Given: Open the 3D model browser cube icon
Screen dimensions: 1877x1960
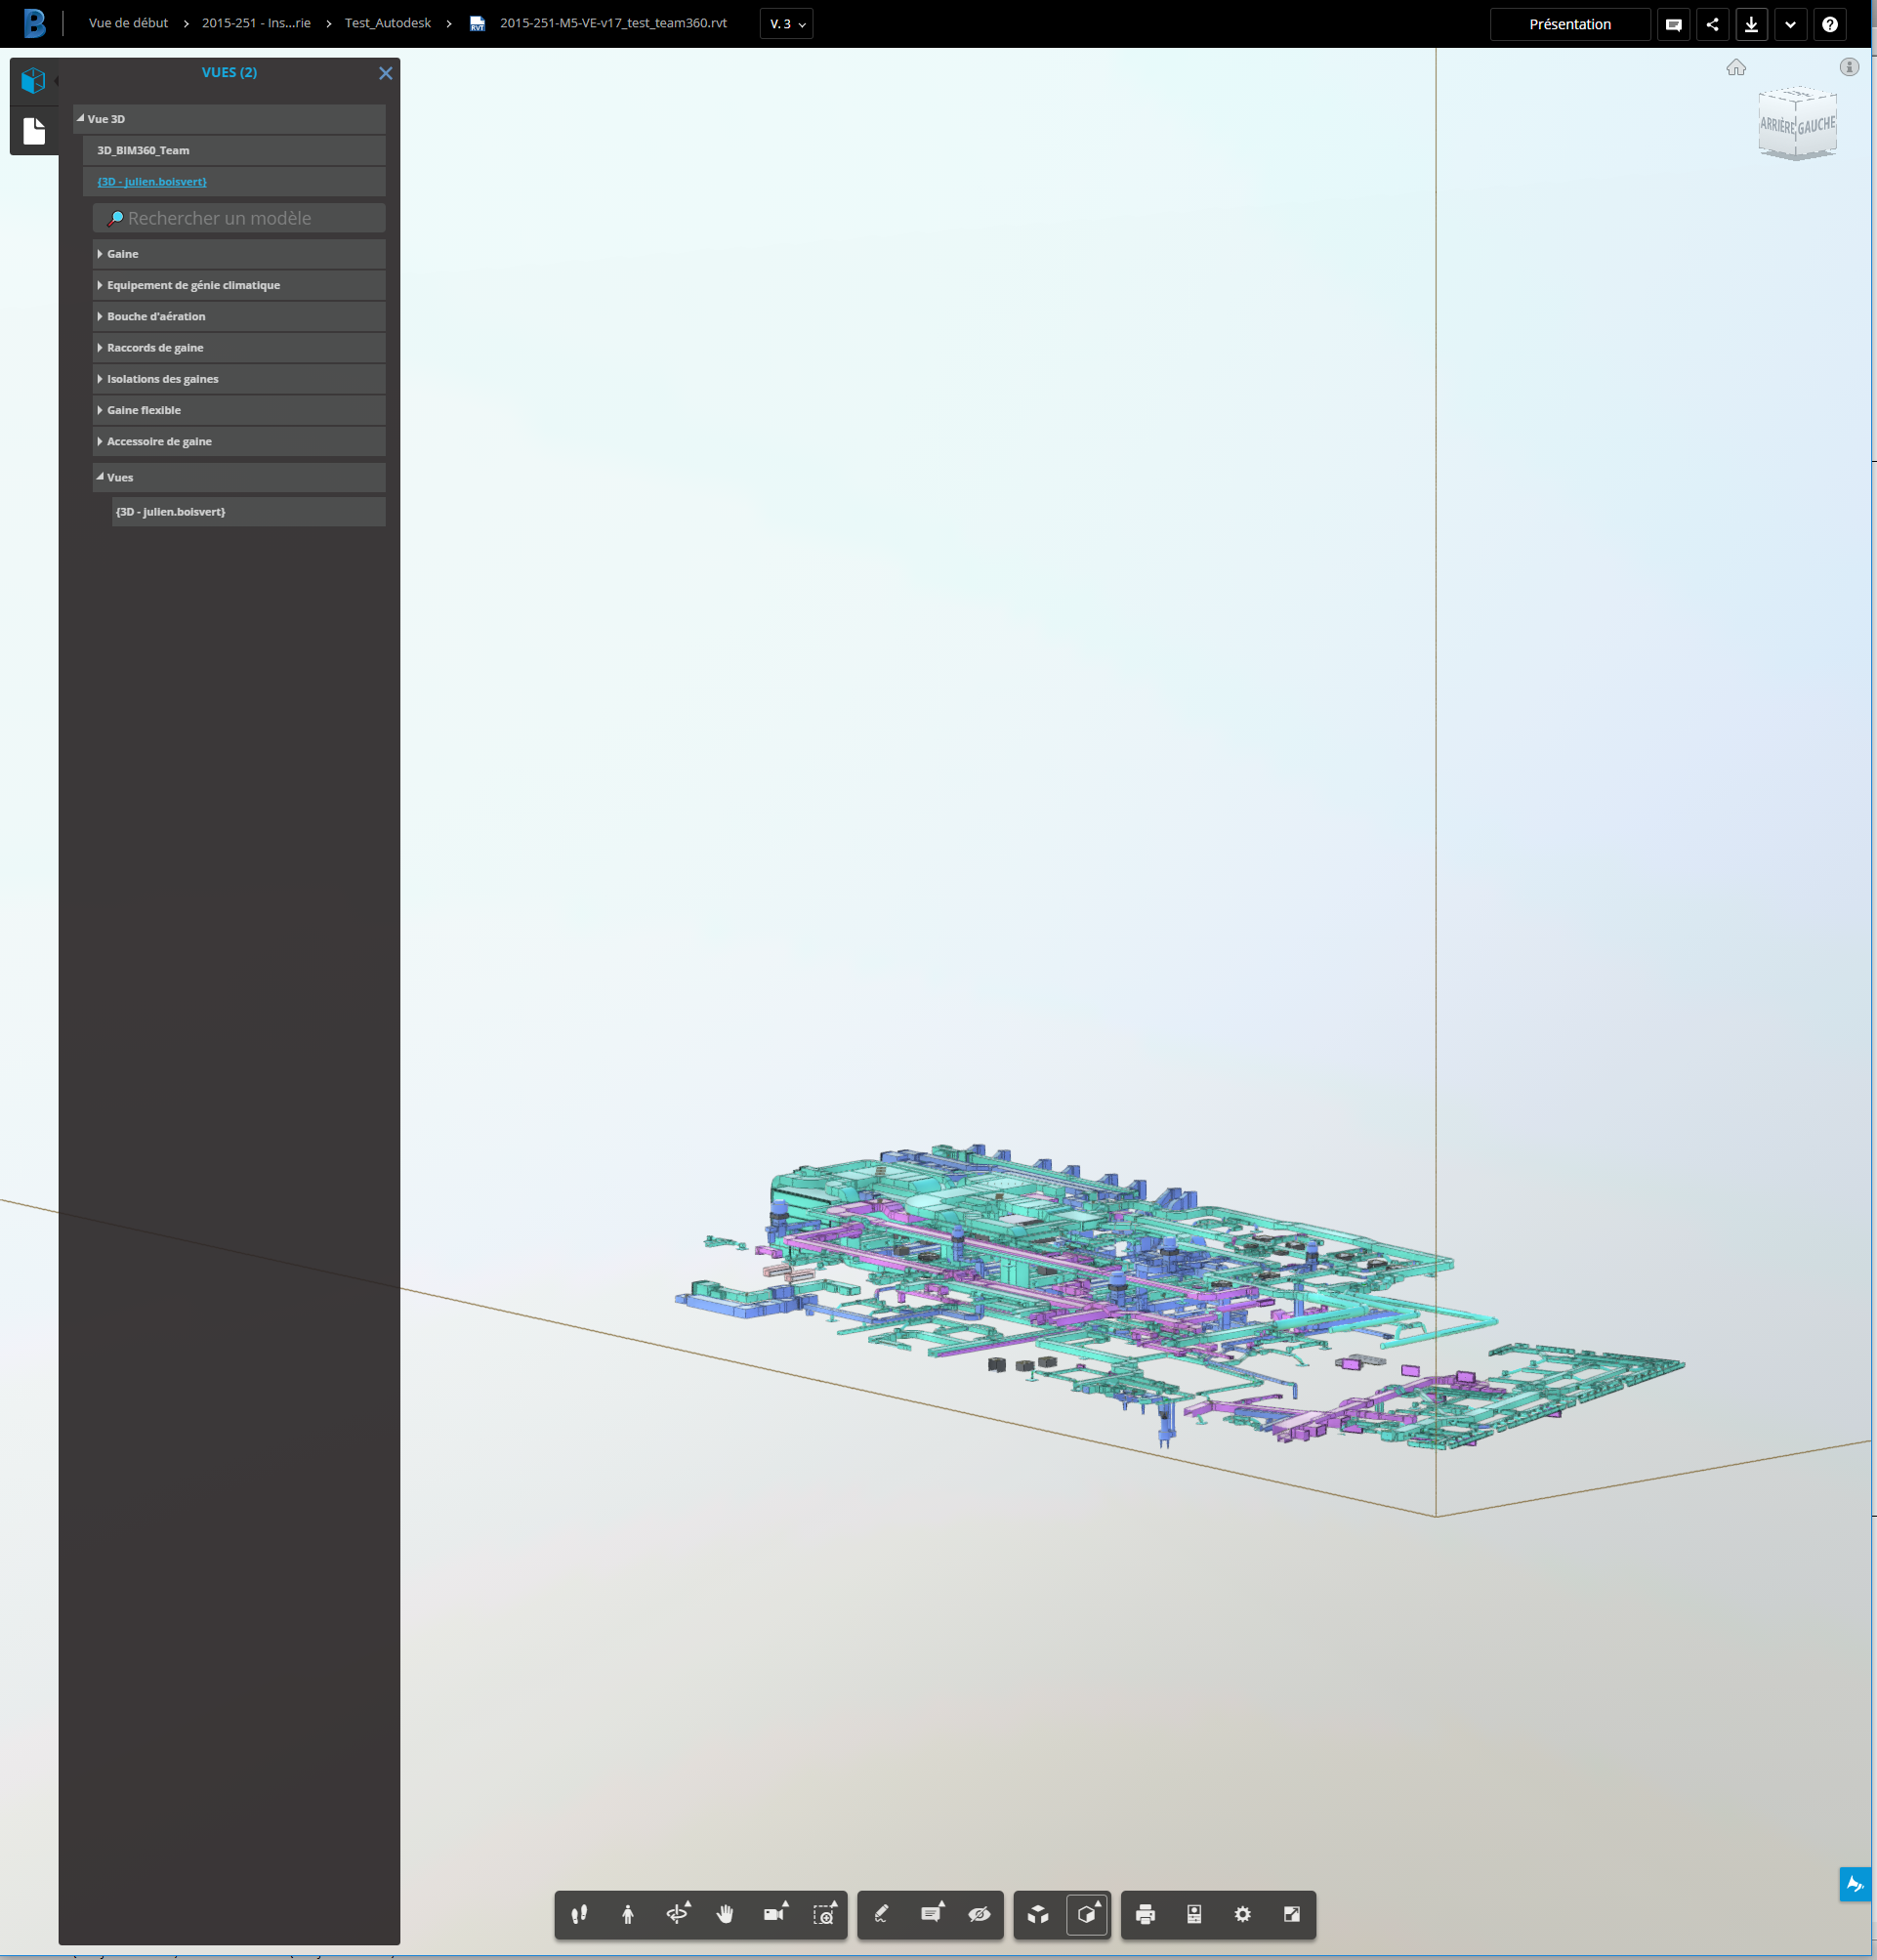Looking at the screenshot, I should pyautogui.click(x=34, y=81).
